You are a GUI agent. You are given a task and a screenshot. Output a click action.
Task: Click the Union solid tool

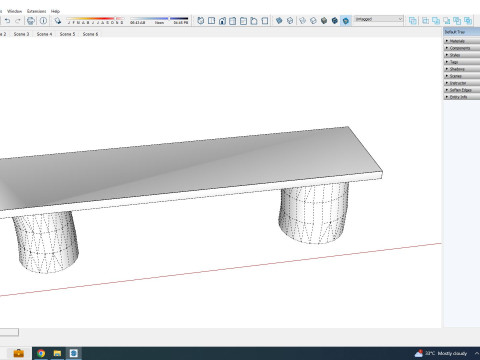436,21
